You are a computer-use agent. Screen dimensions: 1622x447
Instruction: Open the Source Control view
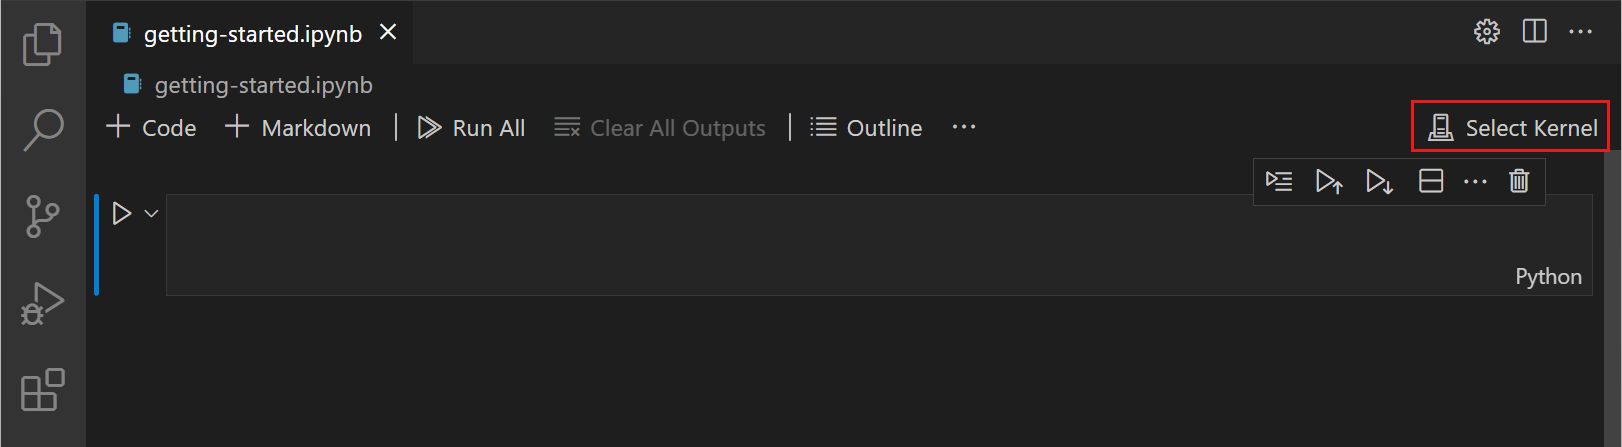[x=42, y=216]
